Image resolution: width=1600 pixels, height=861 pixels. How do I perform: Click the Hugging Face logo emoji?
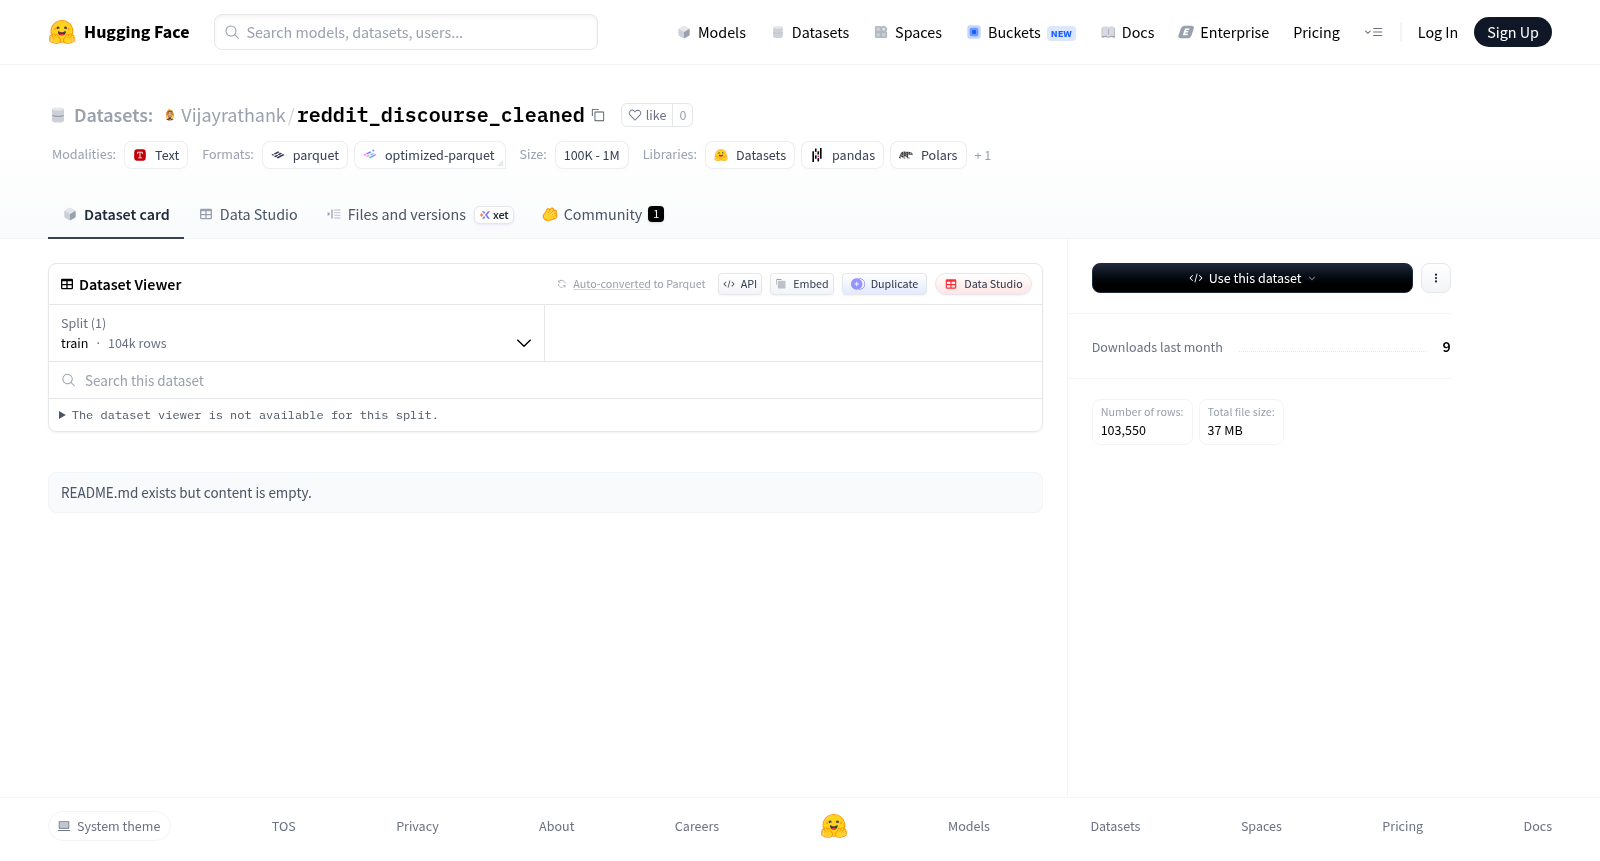(x=62, y=32)
